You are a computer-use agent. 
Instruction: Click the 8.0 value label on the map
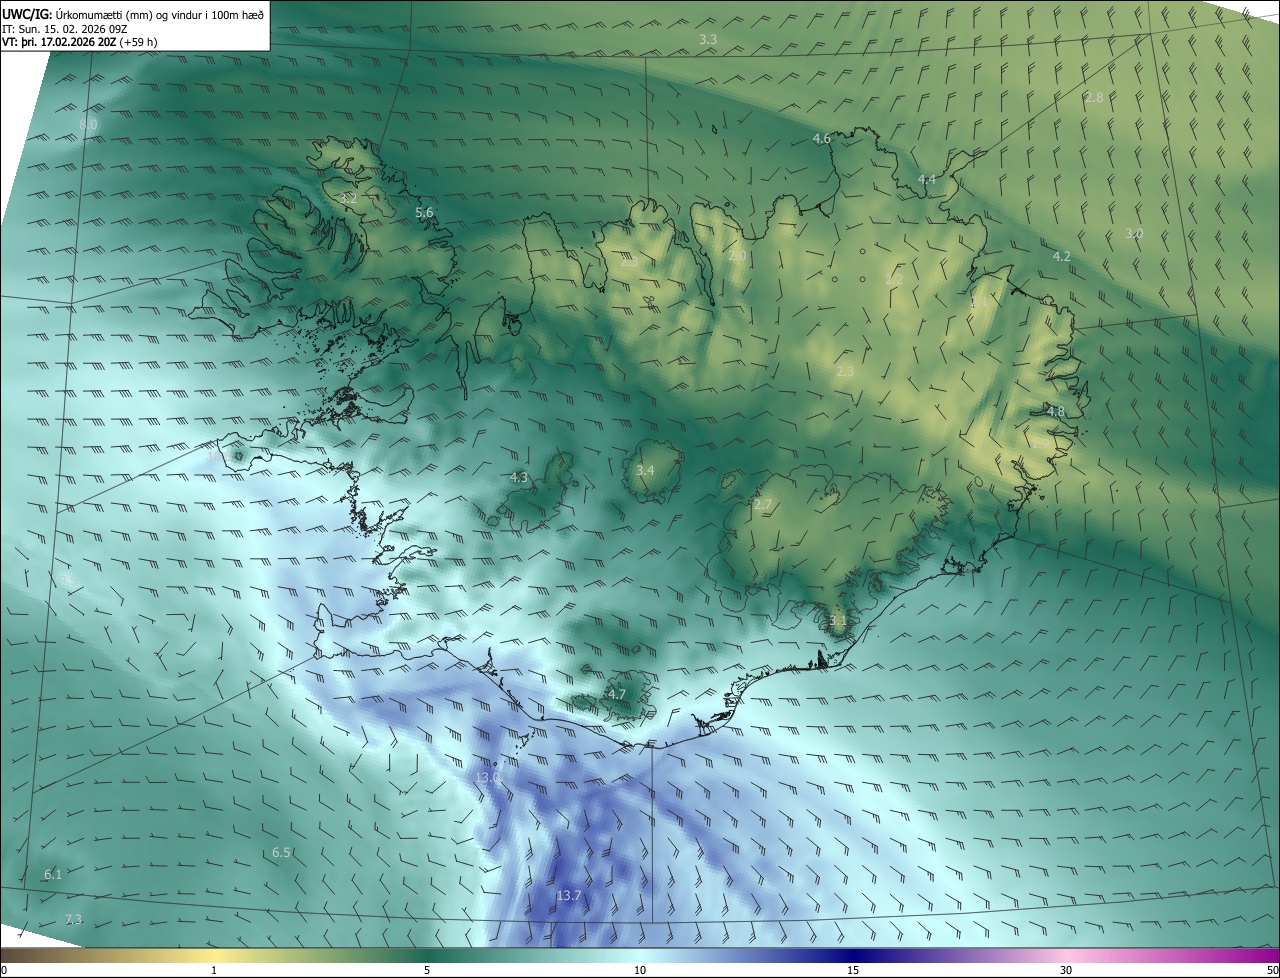88,124
